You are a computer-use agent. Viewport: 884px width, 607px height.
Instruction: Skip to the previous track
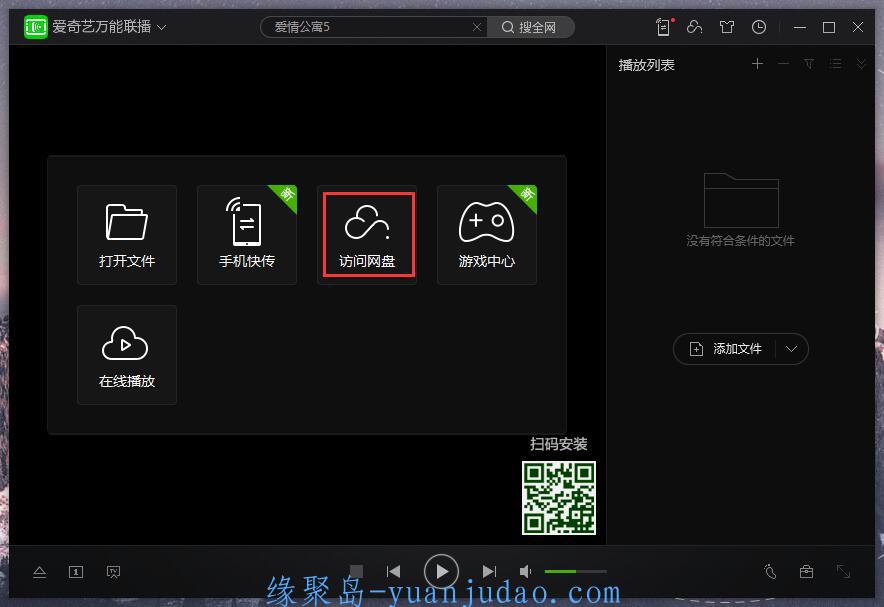(394, 571)
